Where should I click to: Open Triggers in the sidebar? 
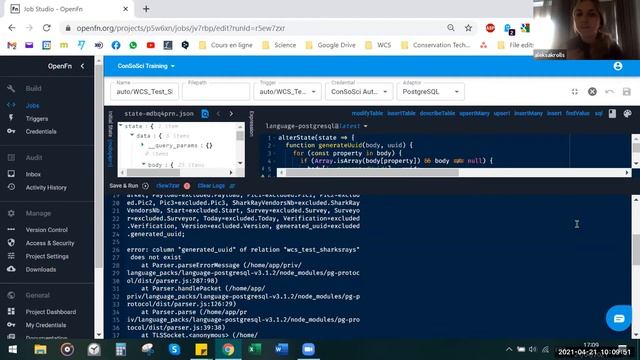37,118
